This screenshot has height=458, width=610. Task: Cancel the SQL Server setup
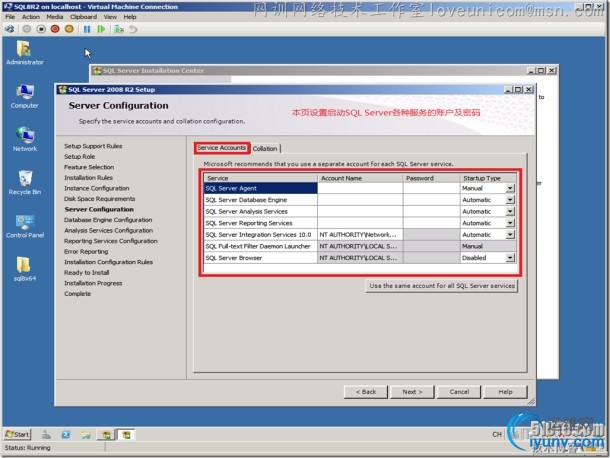click(x=459, y=392)
